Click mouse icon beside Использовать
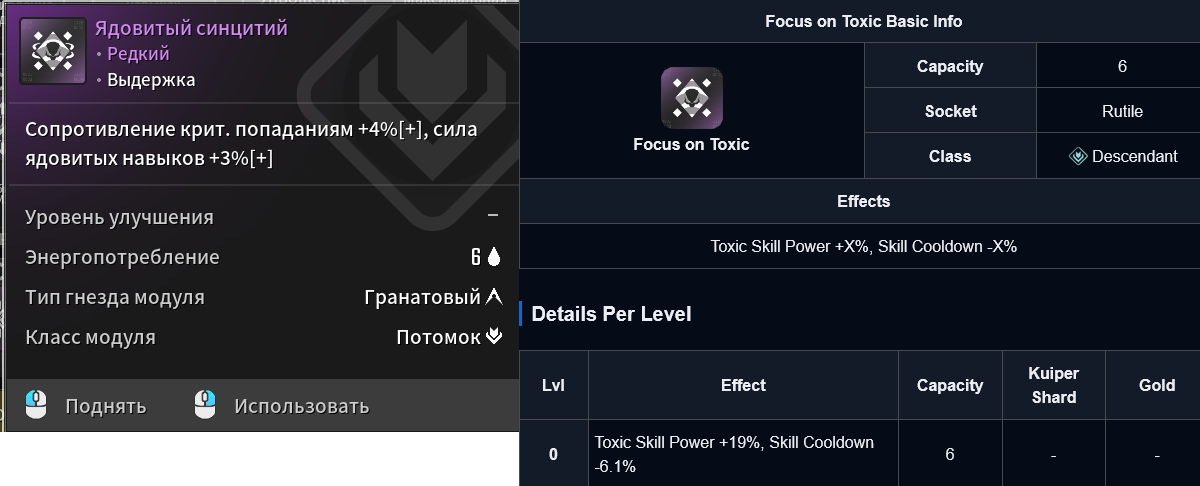This screenshot has width=1200, height=486. pyautogui.click(x=205, y=405)
